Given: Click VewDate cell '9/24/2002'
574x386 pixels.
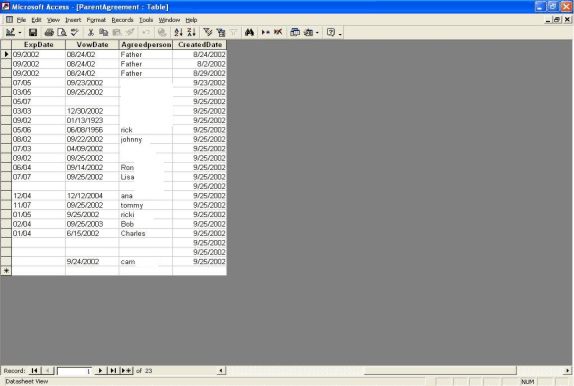Looking at the screenshot, I should click(x=92, y=261).
